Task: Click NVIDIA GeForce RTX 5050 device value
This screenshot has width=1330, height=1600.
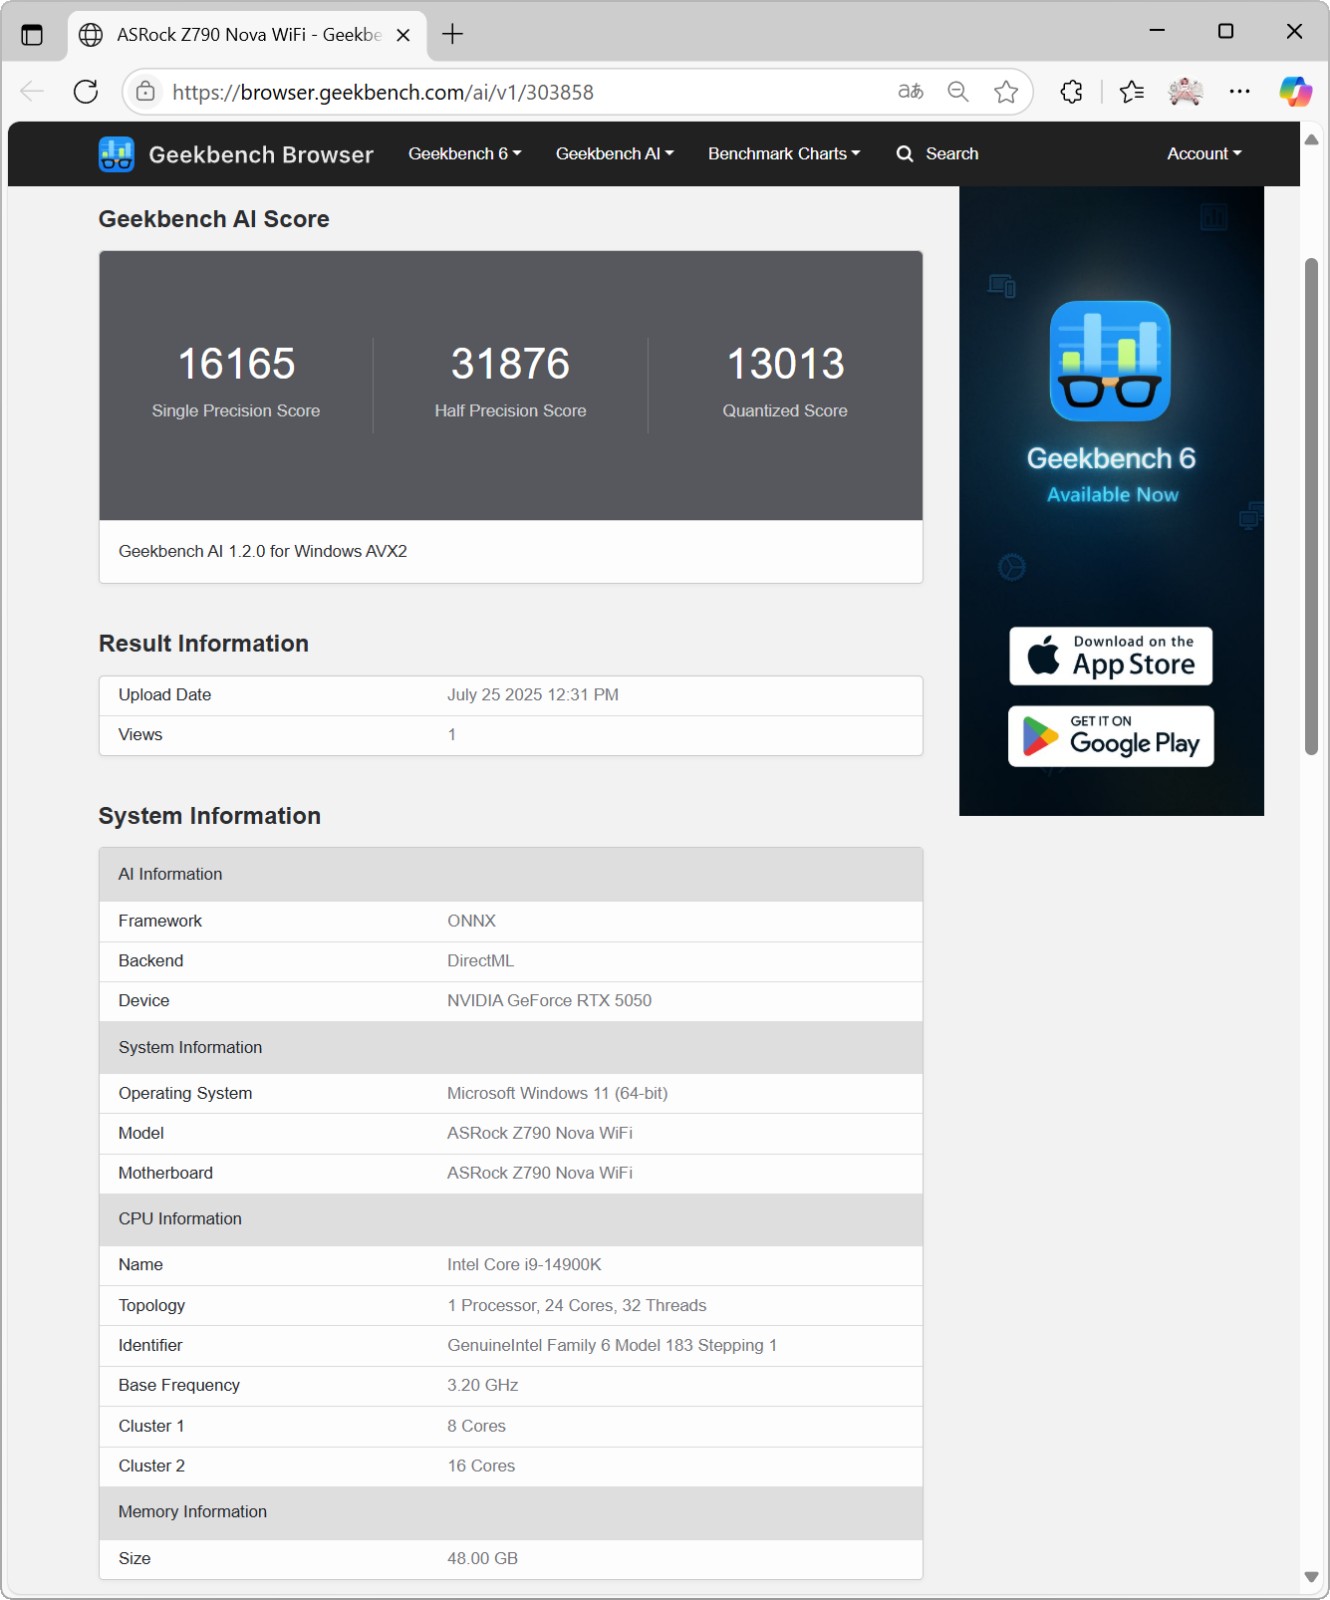Action: [x=550, y=1001]
